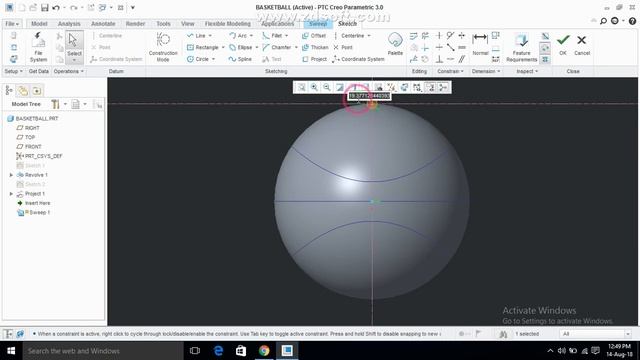
Task: Open the Arc dropdown arrow
Action: (251, 36)
